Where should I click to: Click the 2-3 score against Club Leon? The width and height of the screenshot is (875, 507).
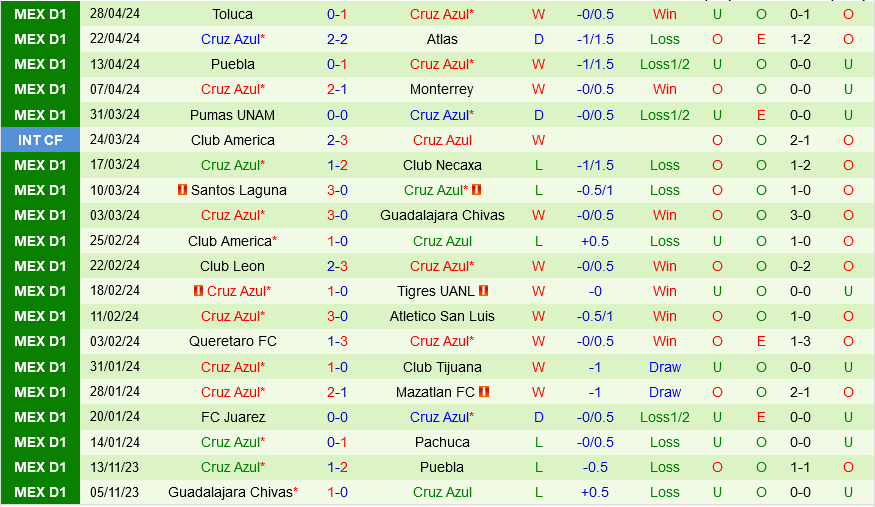coord(337,266)
